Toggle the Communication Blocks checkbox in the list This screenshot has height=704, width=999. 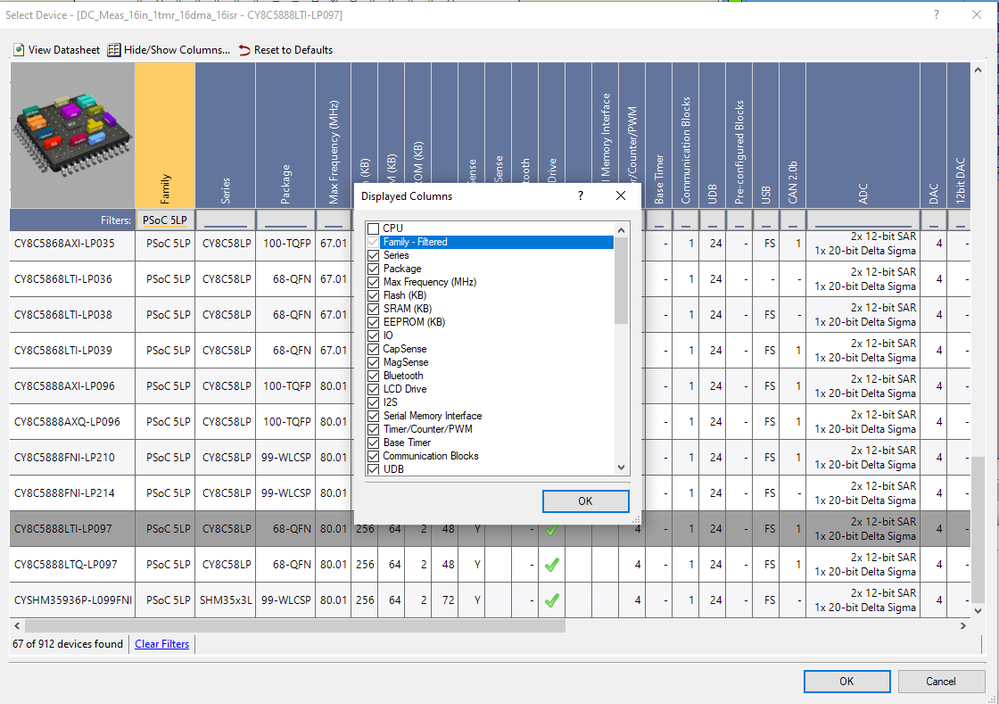(x=373, y=456)
